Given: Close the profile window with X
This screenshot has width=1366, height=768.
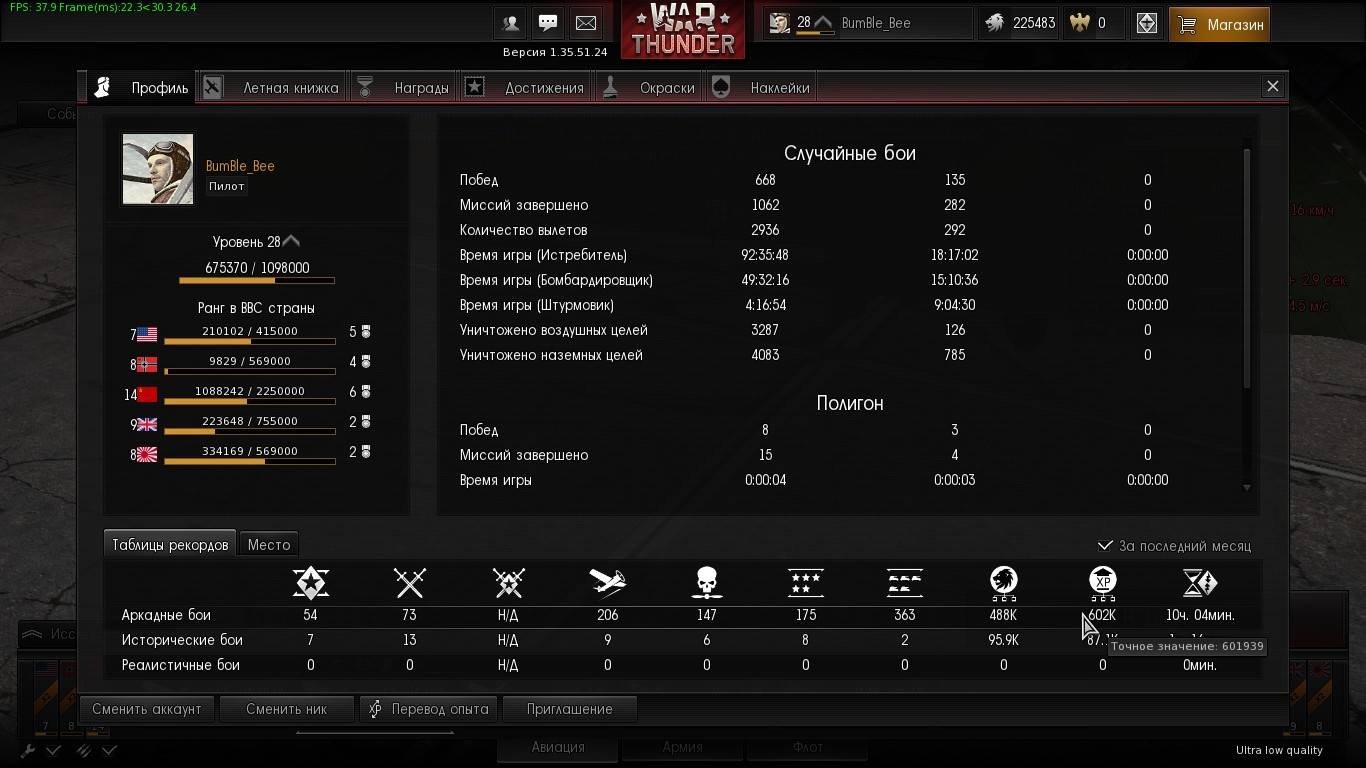Looking at the screenshot, I should 1273,87.
